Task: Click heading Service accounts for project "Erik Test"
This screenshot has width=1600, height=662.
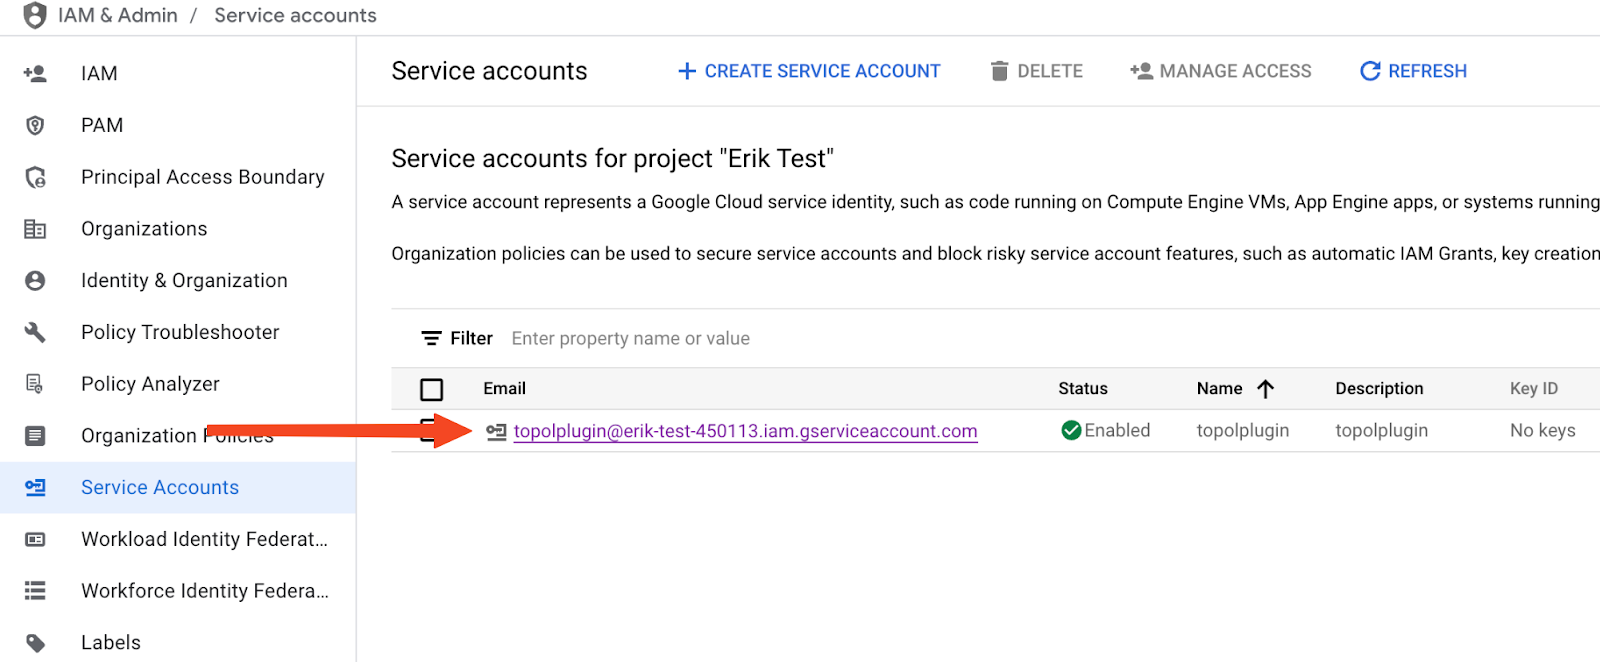Action: 612,158
